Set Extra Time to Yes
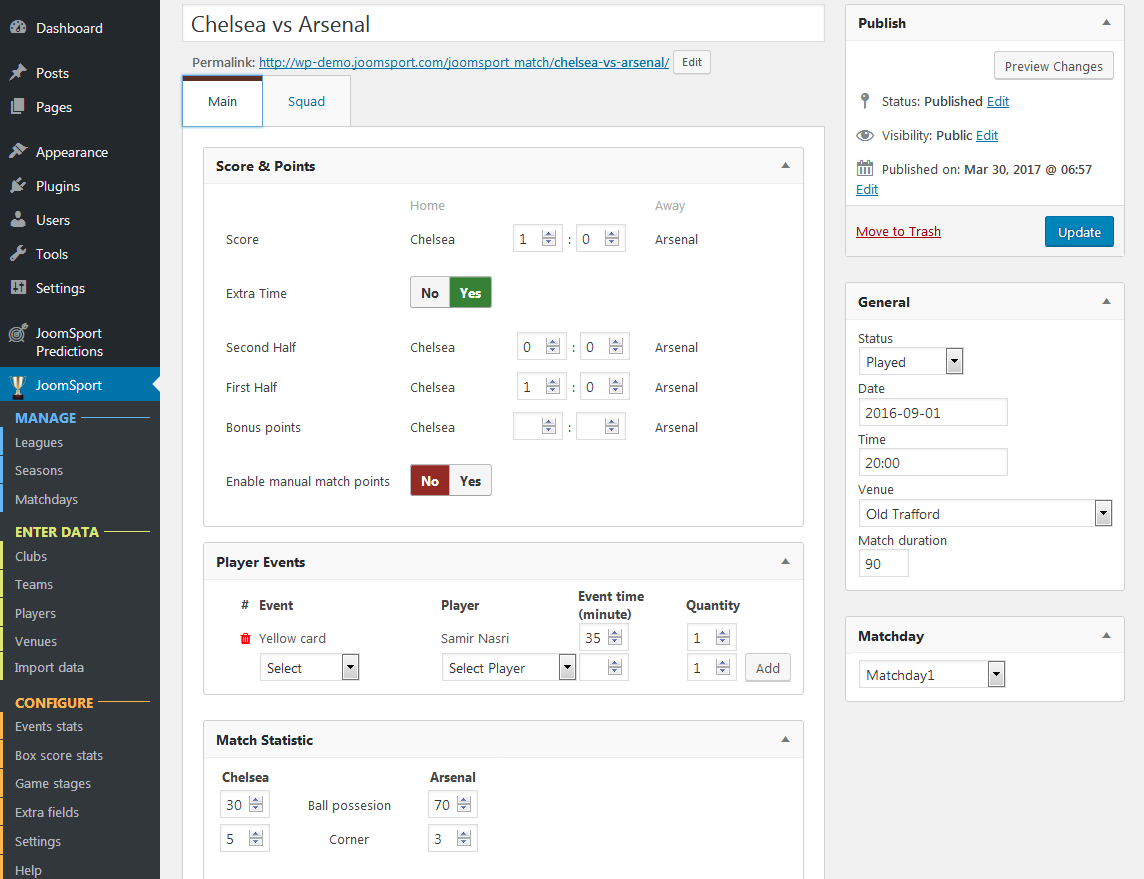This screenshot has height=879, width=1144. pos(471,293)
